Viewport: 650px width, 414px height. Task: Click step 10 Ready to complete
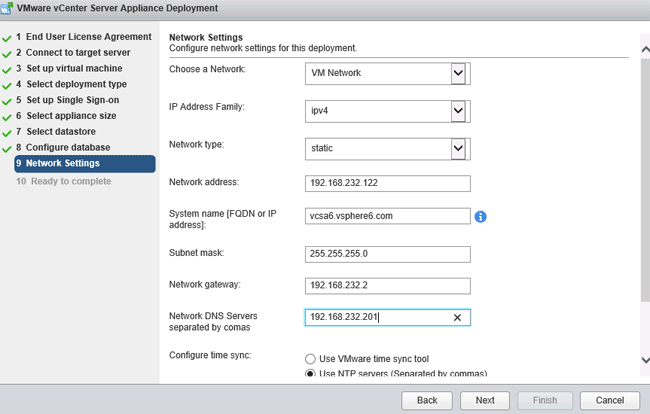click(x=63, y=181)
